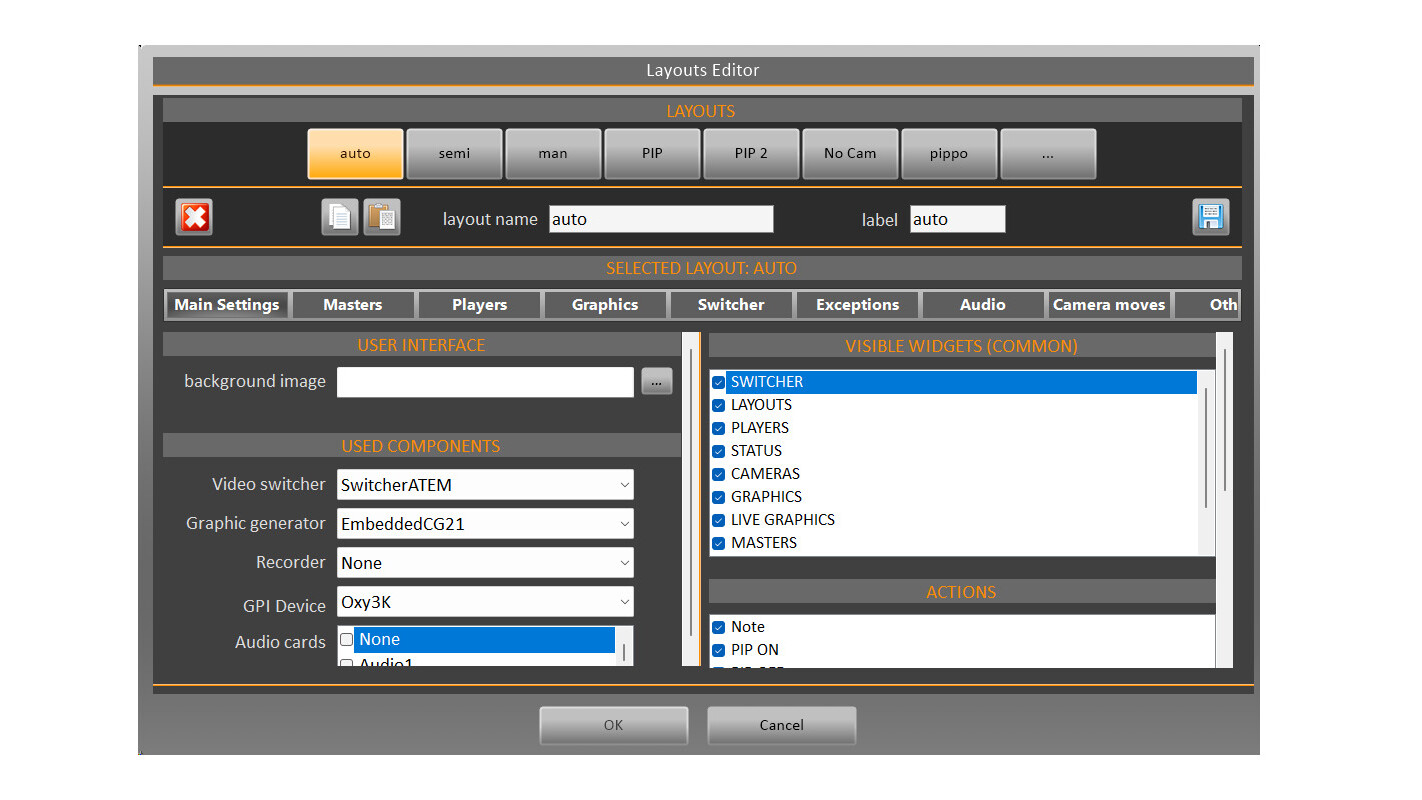This screenshot has height=800, width=1422.
Task: Uncheck the Note action checkbox
Action: coord(718,627)
